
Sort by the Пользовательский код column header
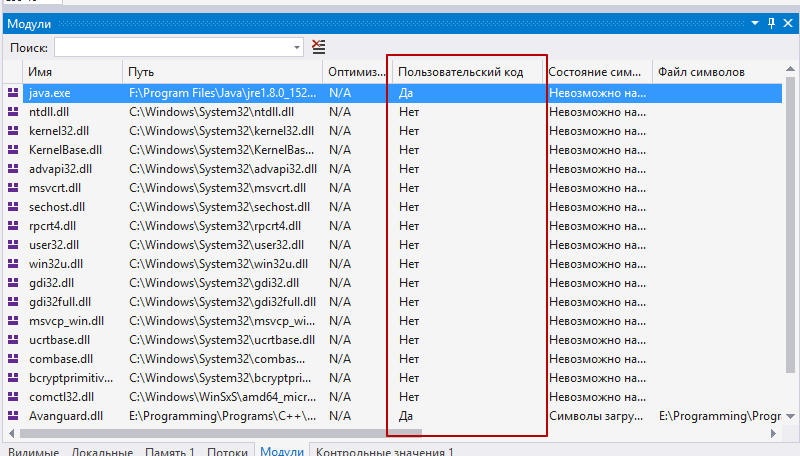pyautogui.click(x=466, y=72)
